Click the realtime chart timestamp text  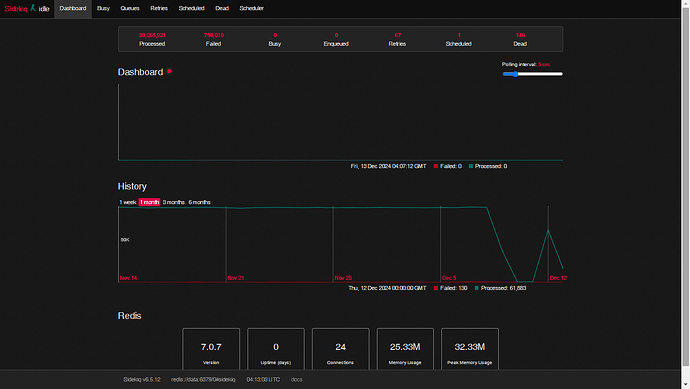pyautogui.click(x=389, y=166)
